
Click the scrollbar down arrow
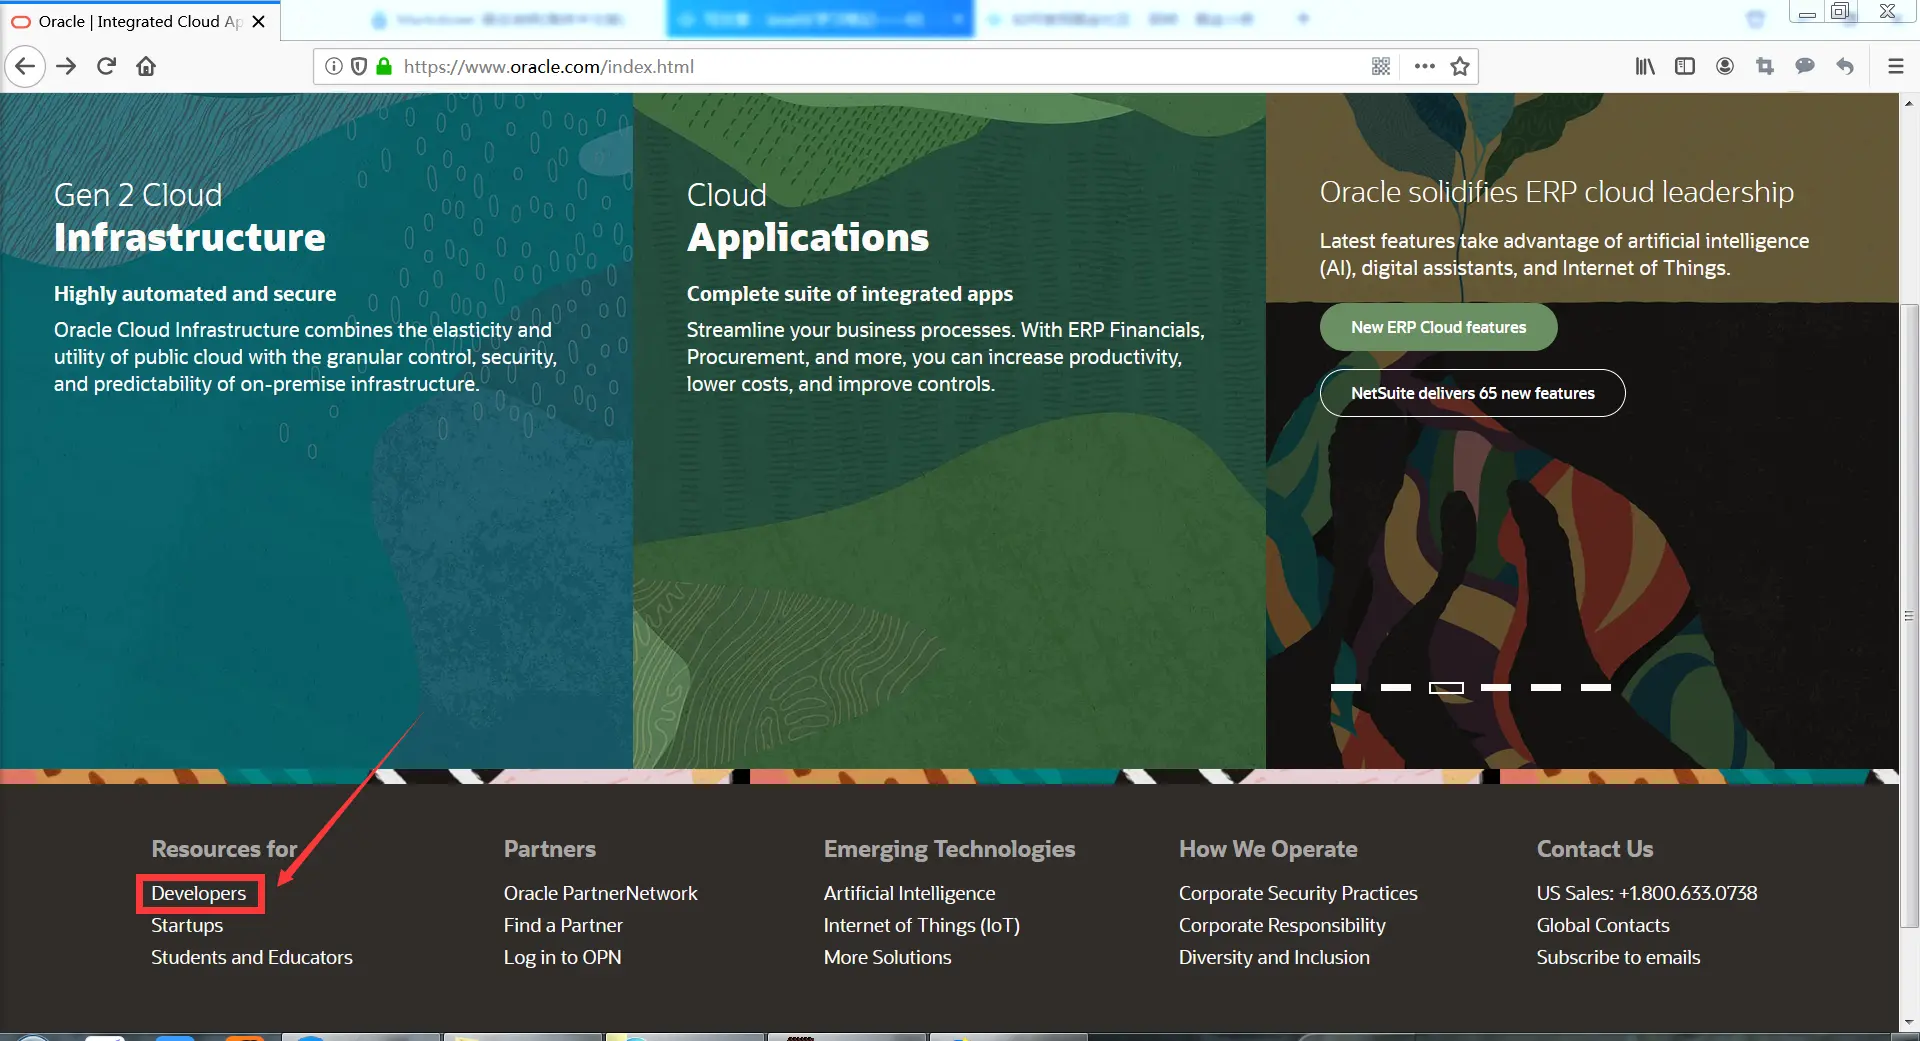coord(1909,1022)
